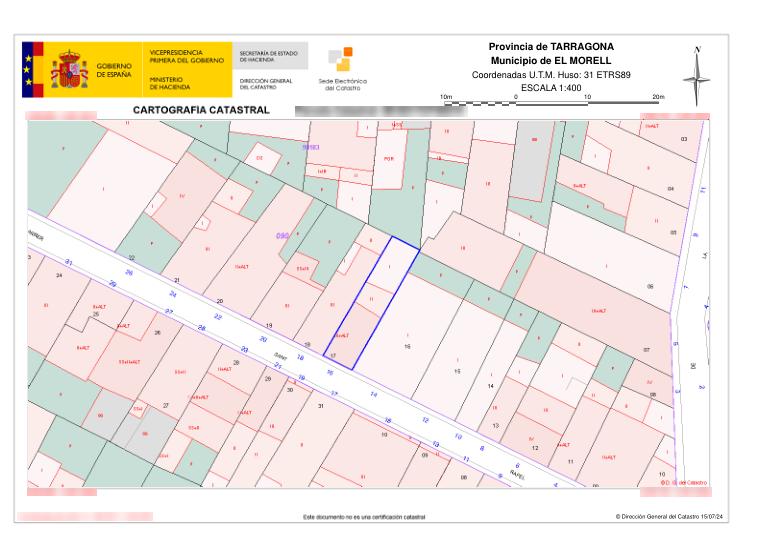
Task: Click the Ministerio de Hacienda label
Action: (x=175, y=83)
